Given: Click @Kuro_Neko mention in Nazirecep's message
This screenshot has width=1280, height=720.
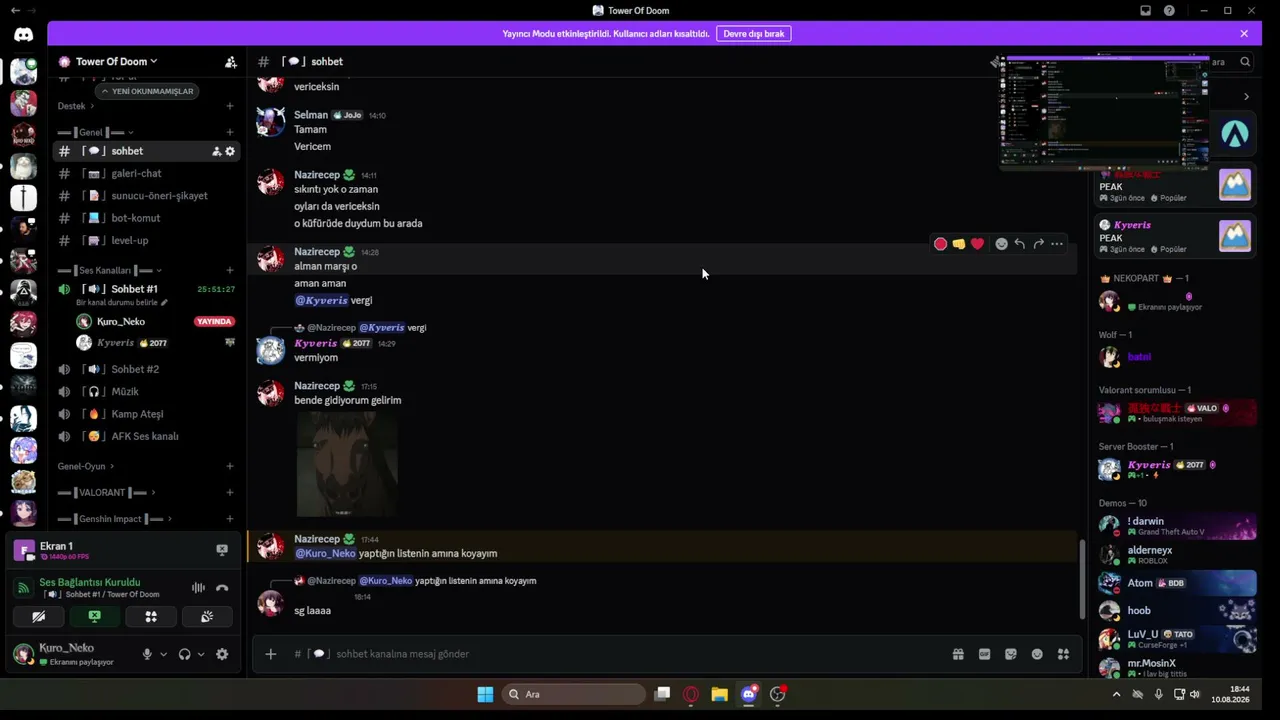Looking at the screenshot, I should pyautogui.click(x=325, y=553).
